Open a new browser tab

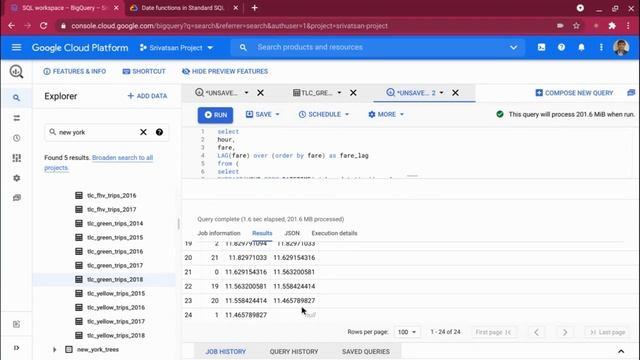coord(254,8)
